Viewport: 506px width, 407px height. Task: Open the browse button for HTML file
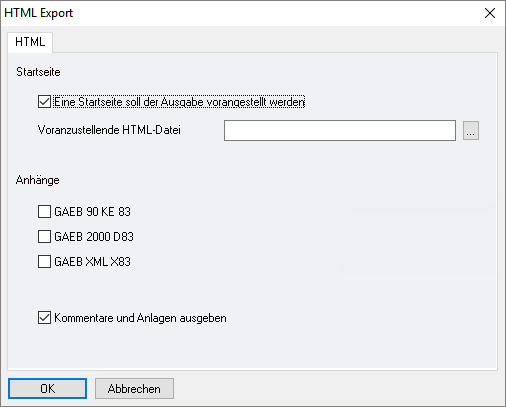pyautogui.click(x=471, y=131)
